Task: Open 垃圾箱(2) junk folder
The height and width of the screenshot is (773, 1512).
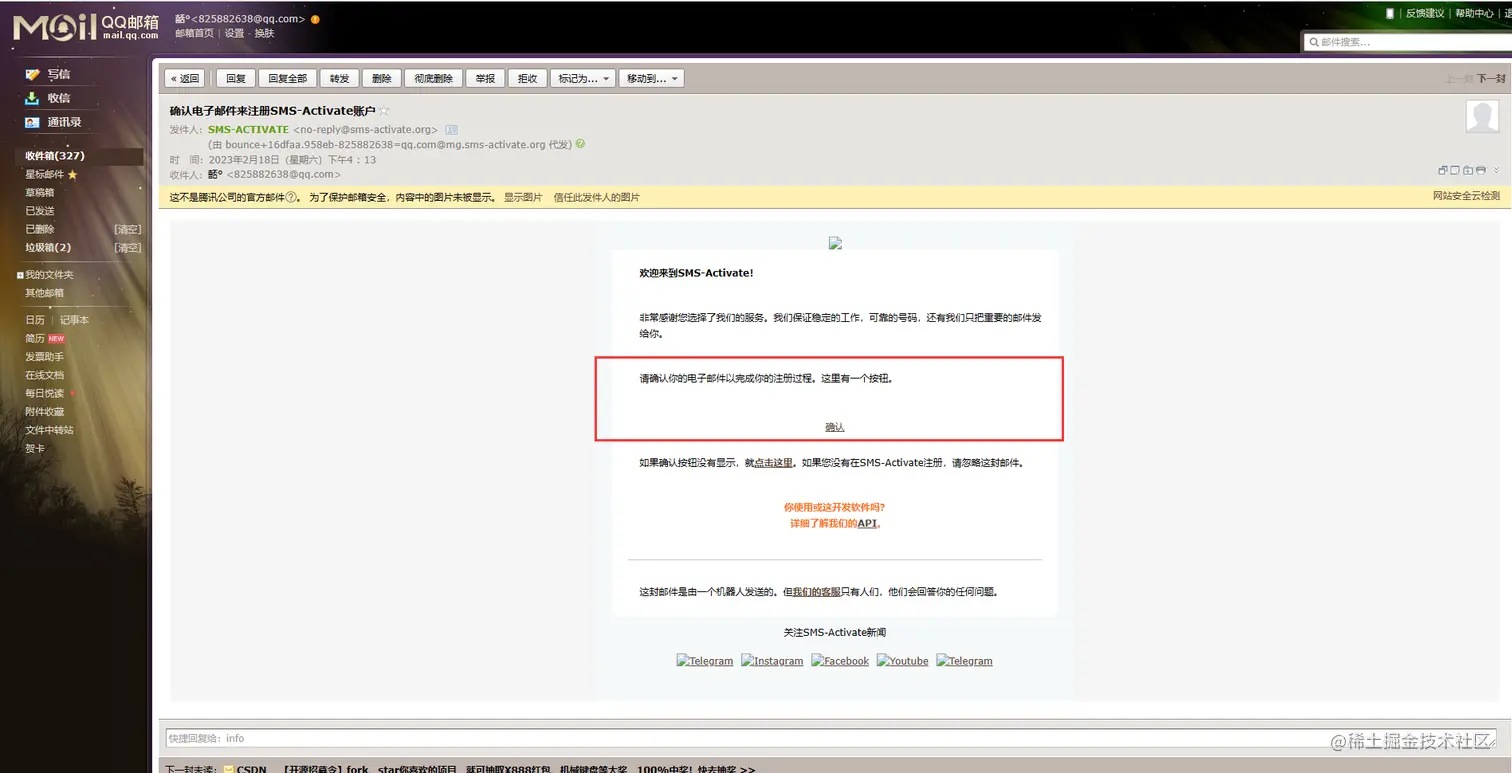Action: [x=48, y=247]
